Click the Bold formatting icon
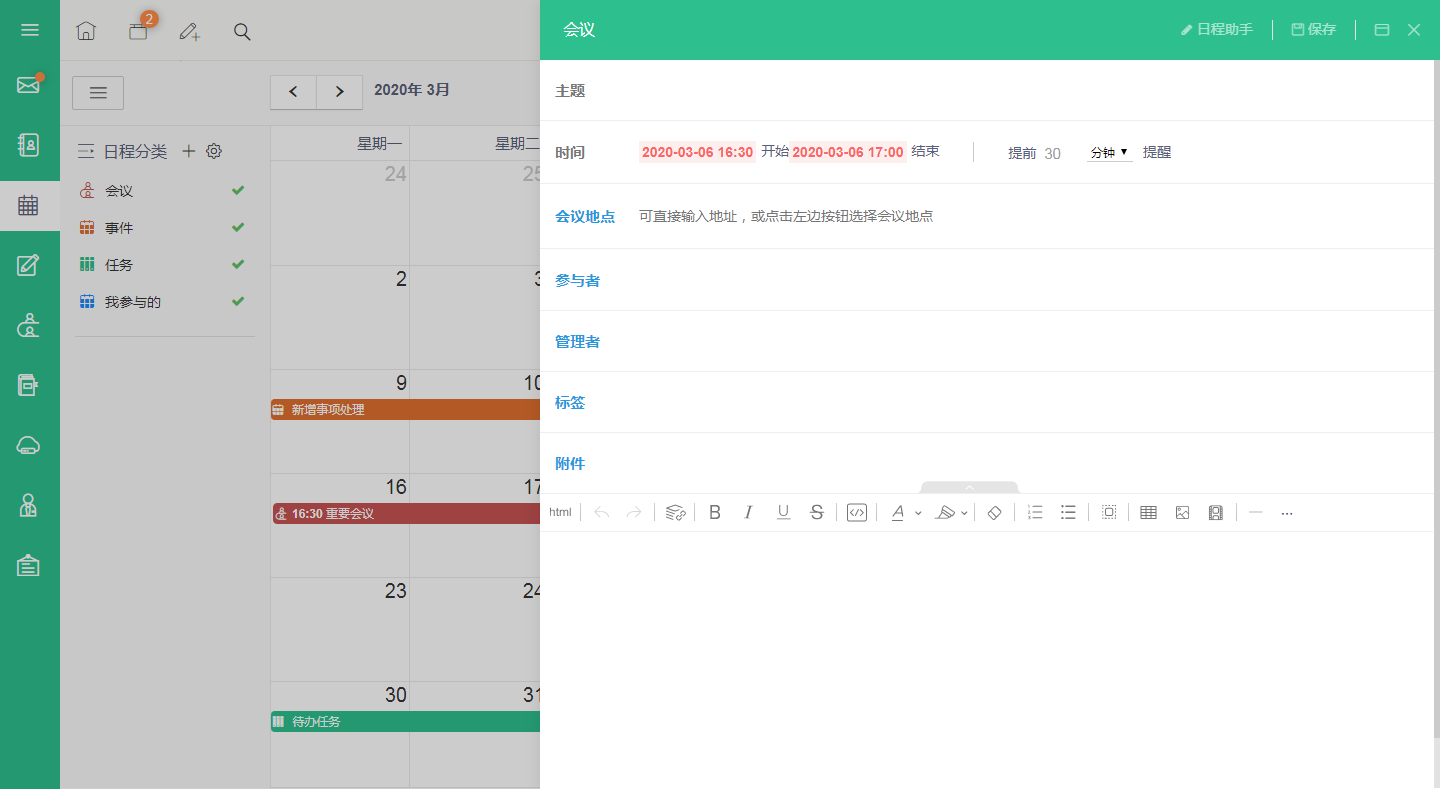The image size is (1440, 789). click(x=715, y=512)
